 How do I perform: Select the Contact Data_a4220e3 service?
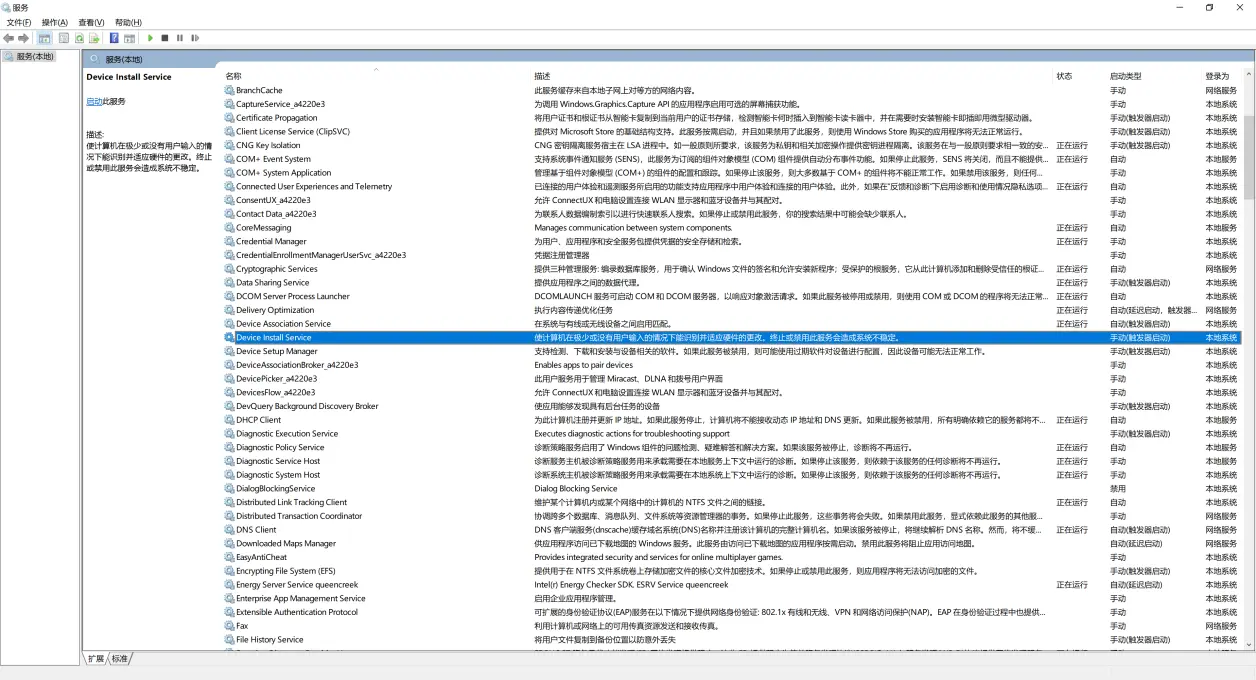click(276, 214)
